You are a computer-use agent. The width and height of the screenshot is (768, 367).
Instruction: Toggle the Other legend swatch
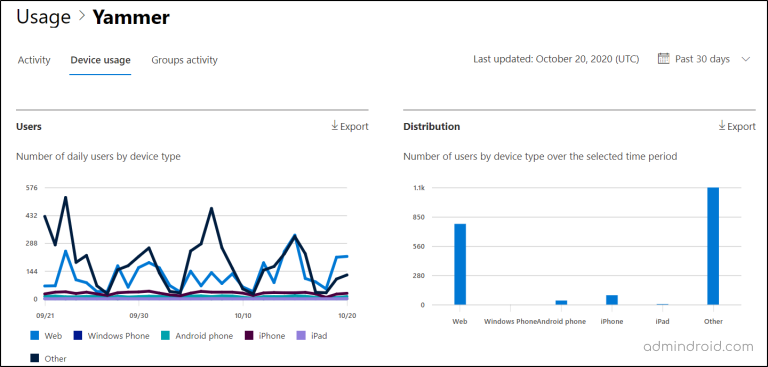pos(35,359)
